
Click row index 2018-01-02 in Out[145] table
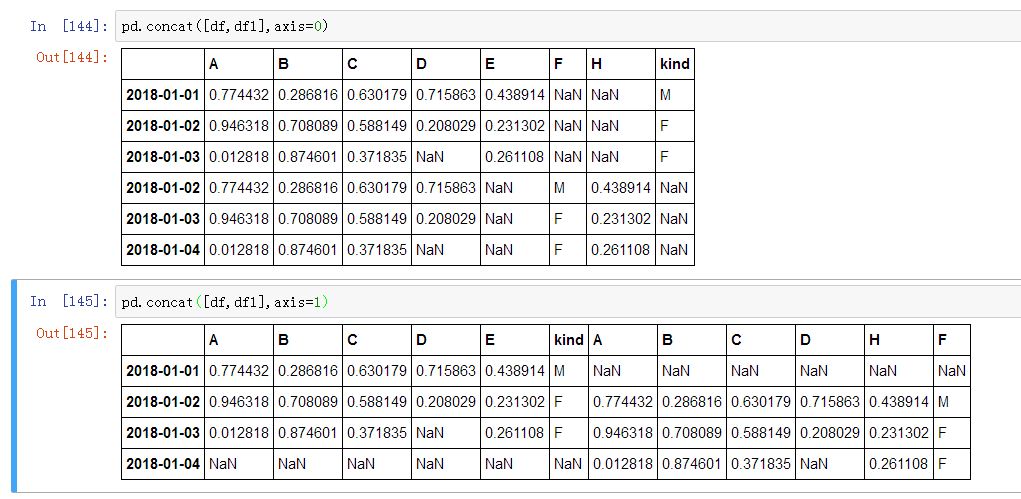pos(163,402)
